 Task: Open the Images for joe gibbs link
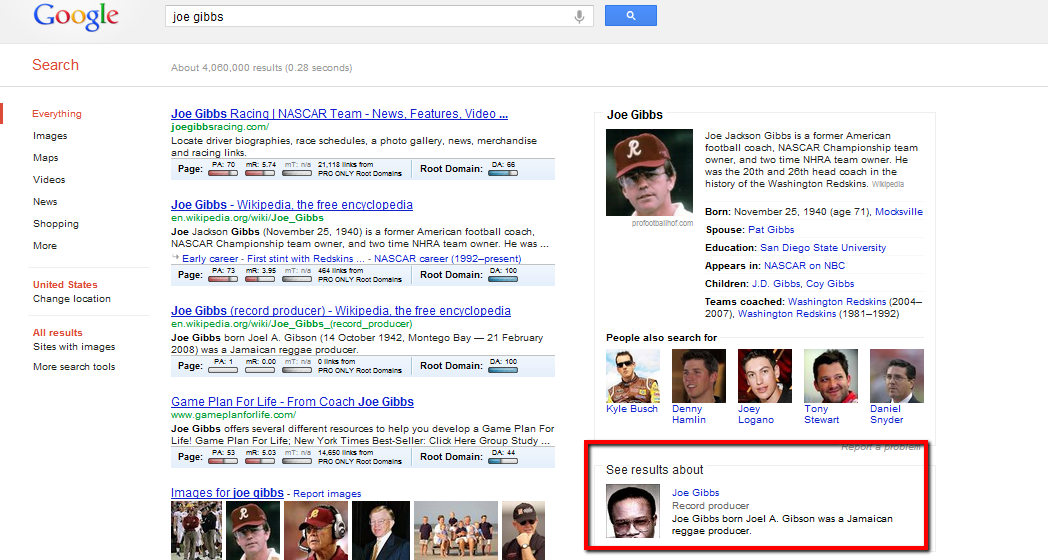[227, 493]
